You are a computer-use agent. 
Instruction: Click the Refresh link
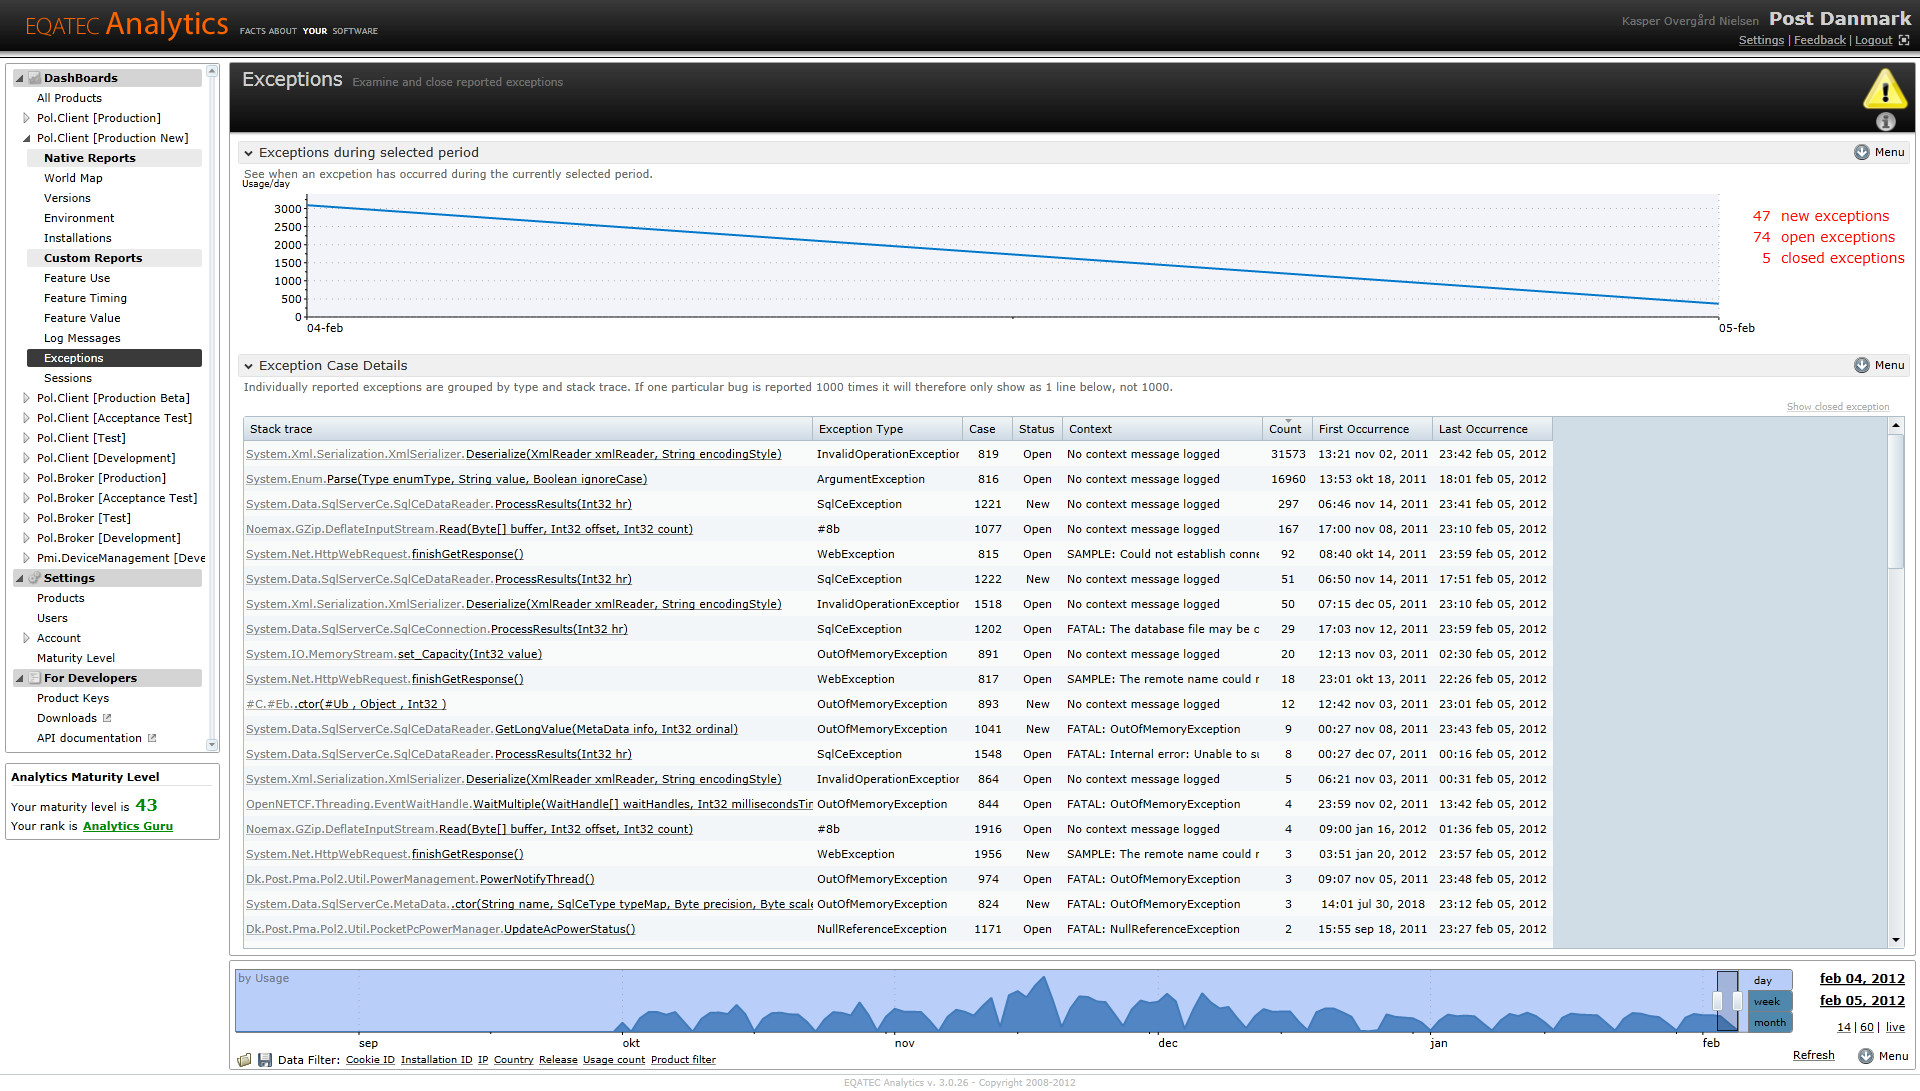(1813, 1056)
